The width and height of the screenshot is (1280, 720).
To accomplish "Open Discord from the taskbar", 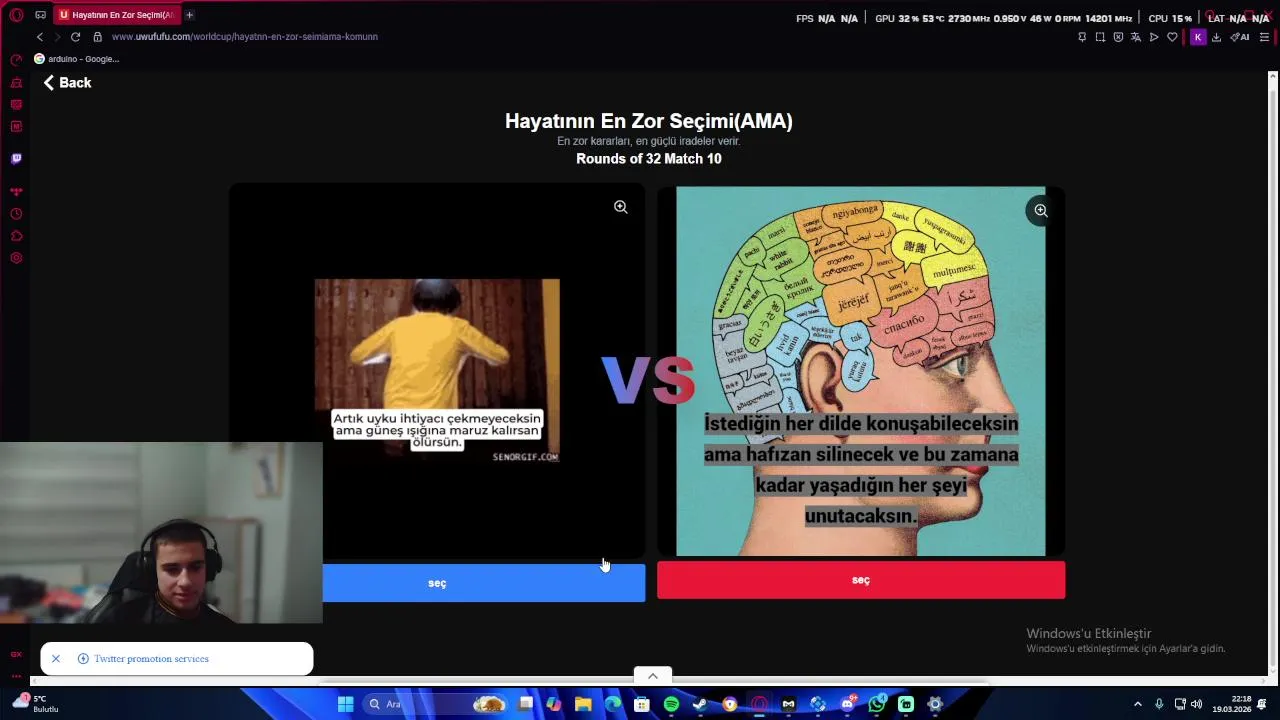I will 847,704.
